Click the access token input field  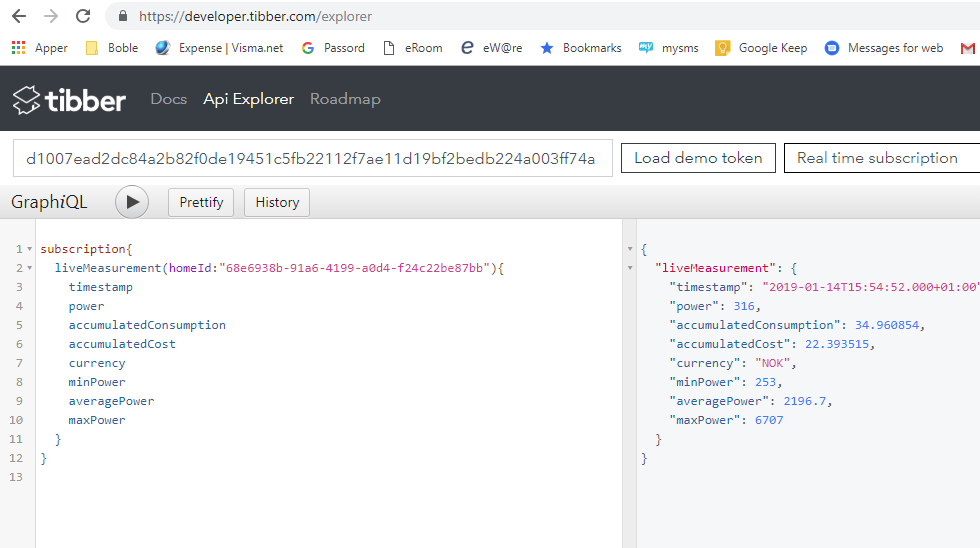(312, 158)
